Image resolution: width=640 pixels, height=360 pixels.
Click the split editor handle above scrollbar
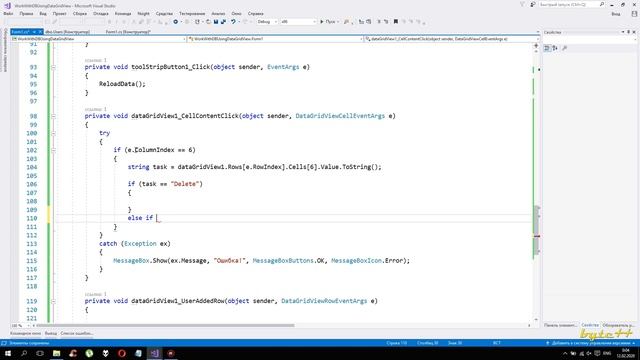tap(536, 46)
